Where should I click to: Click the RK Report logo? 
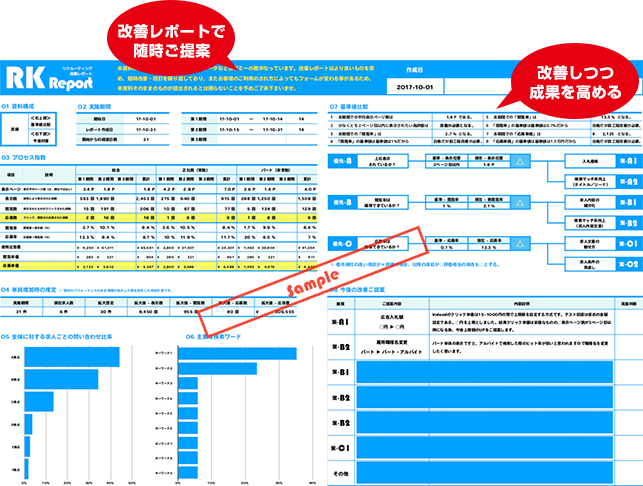tap(49, 78)
